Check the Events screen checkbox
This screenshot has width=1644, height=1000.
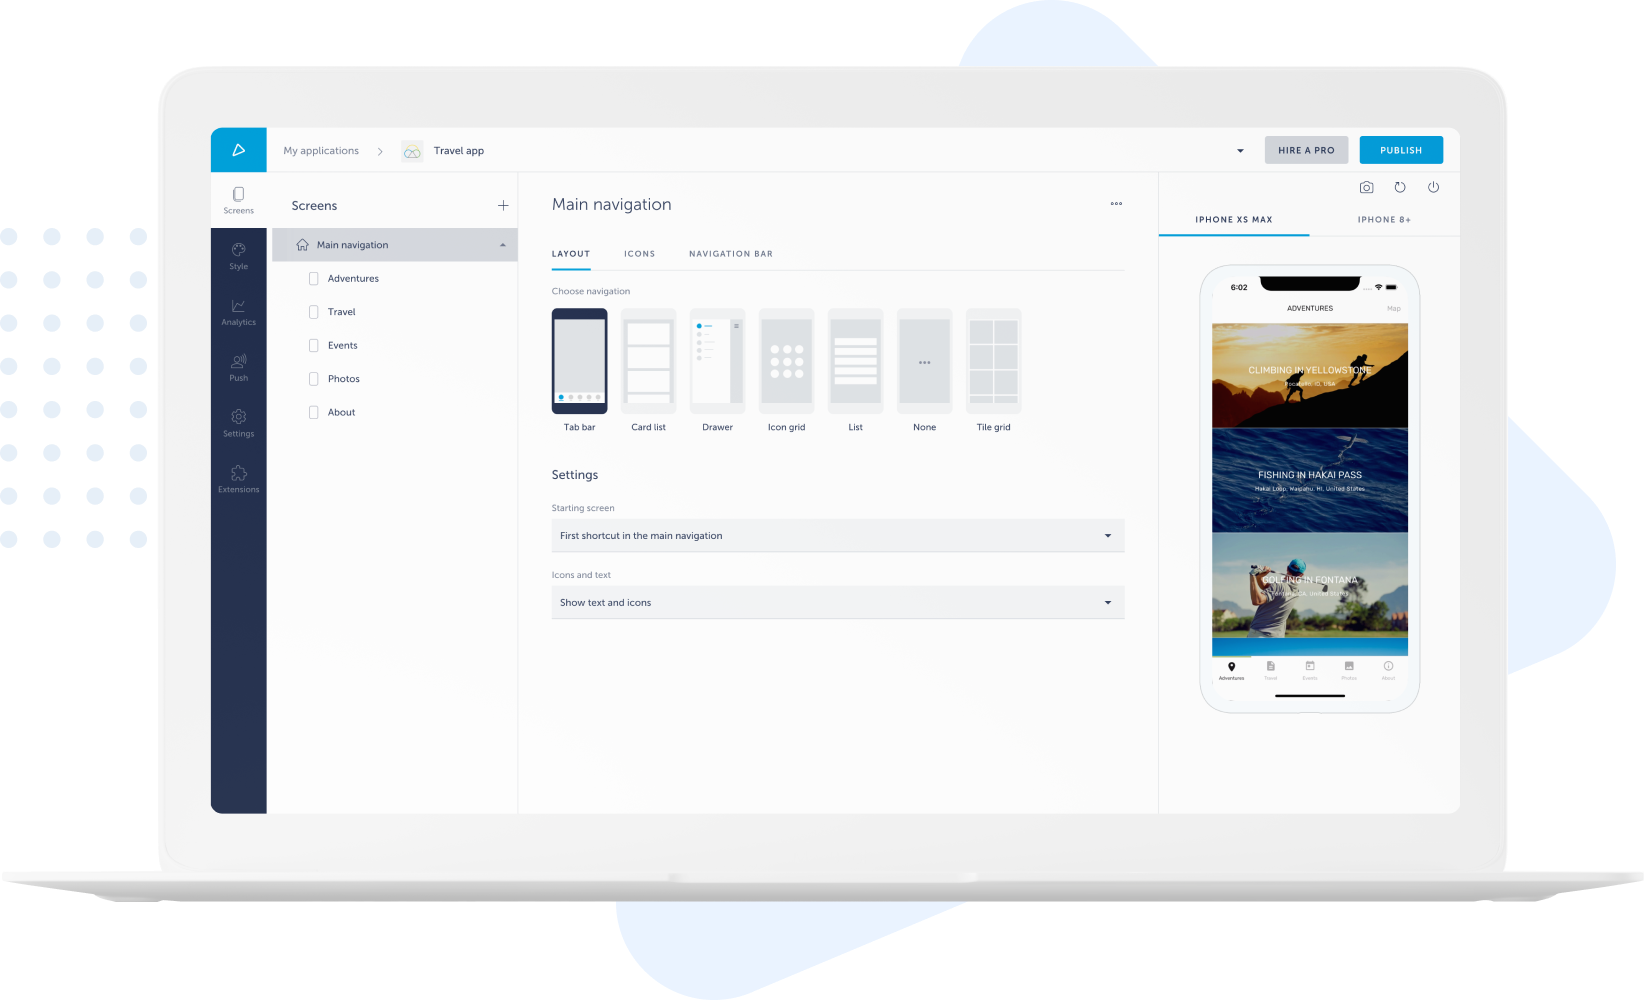pyautogui.click(x=313, y=345)
